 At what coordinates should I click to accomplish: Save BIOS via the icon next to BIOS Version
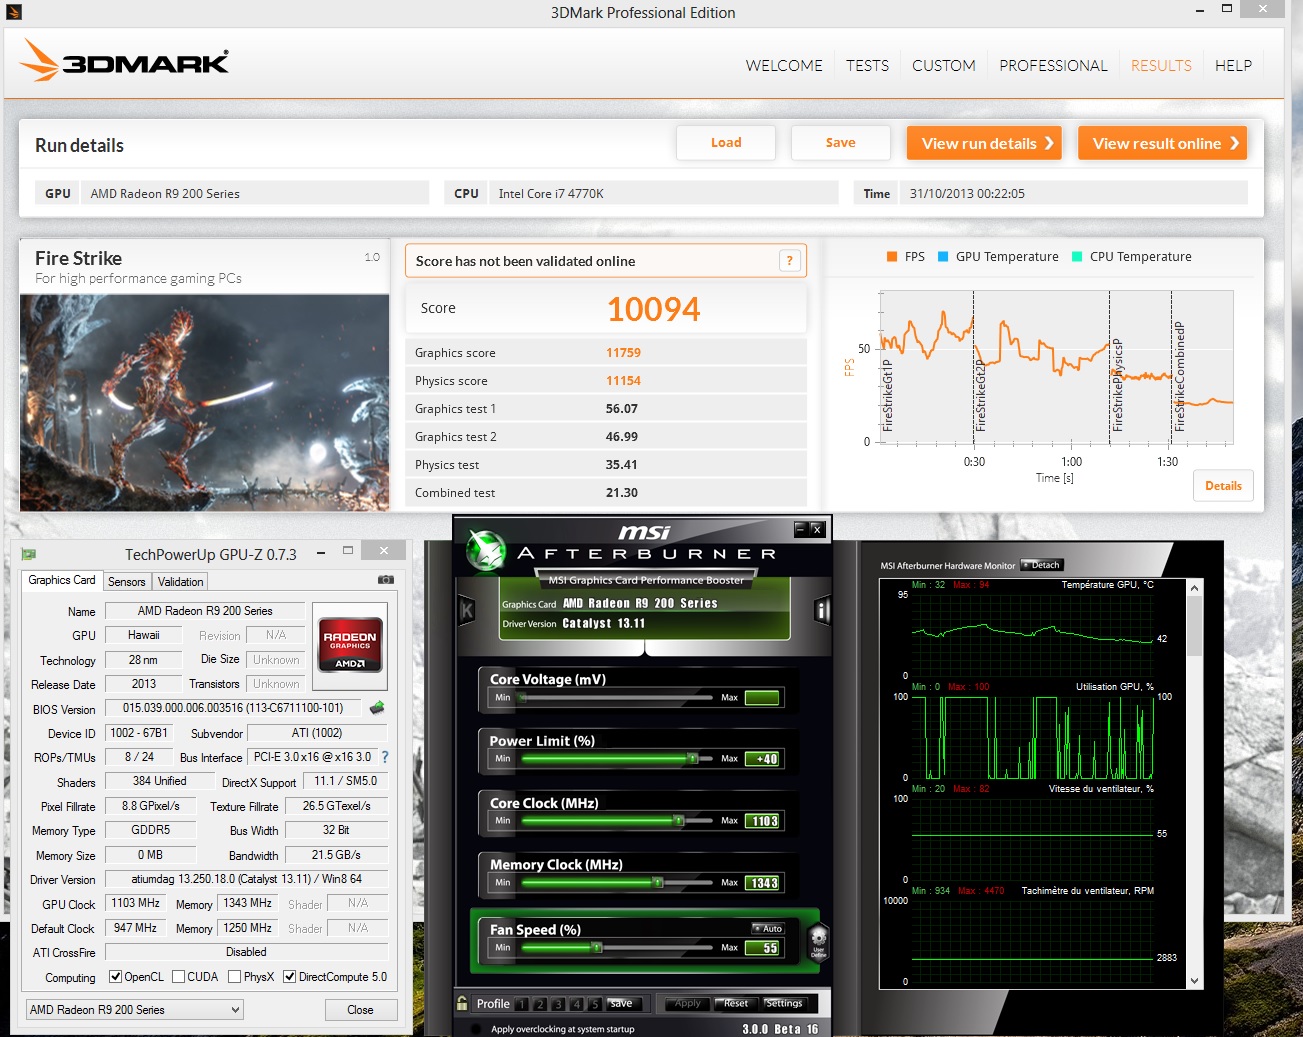tap(377, 708)
